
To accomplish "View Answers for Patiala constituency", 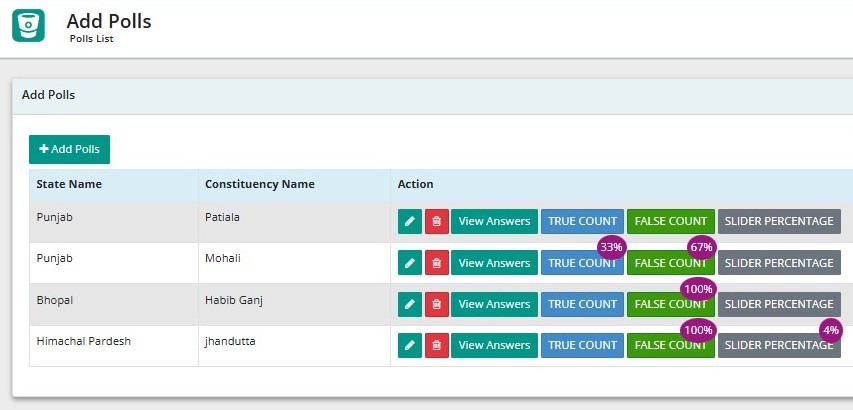I will click(494, 221).
